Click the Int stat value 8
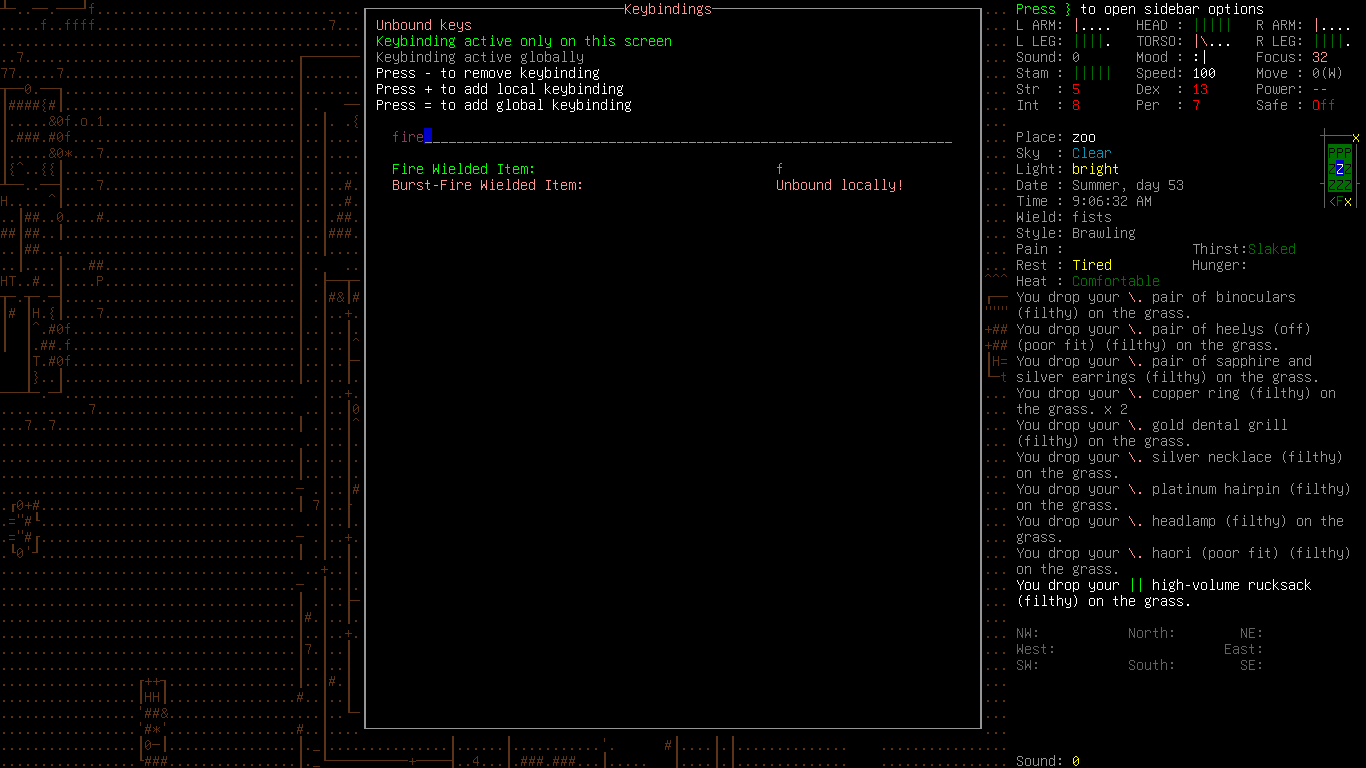This screenshot has width=1366, height=768. click(1076, 105)
